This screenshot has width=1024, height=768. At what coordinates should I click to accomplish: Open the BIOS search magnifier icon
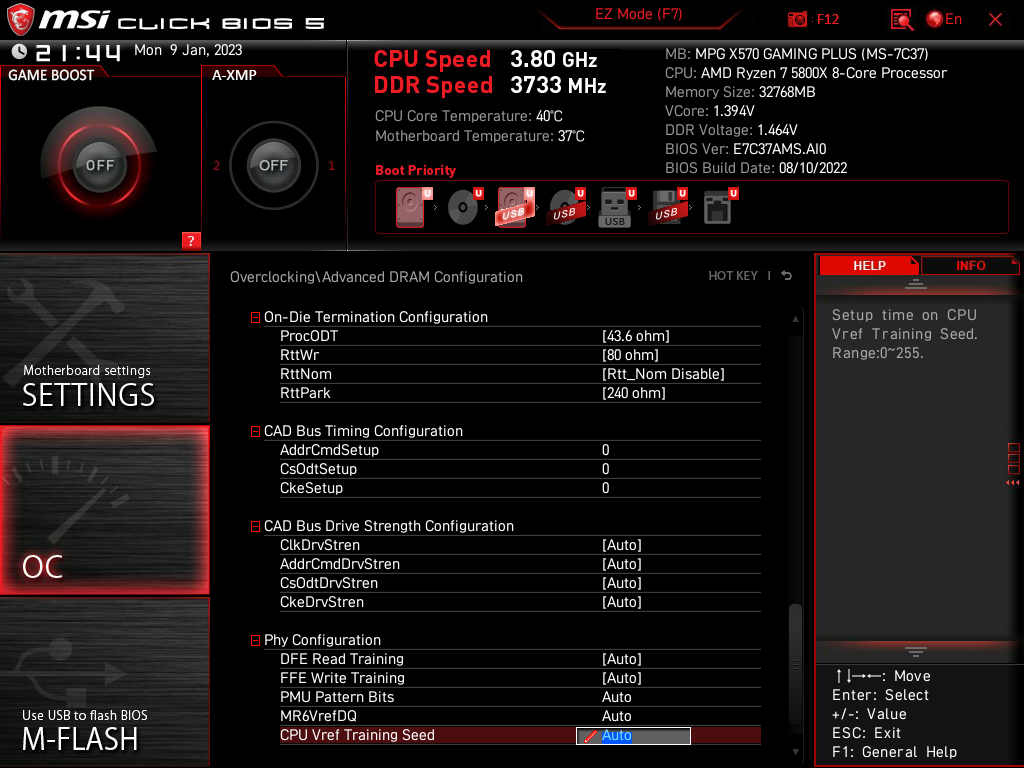(901, 20)
